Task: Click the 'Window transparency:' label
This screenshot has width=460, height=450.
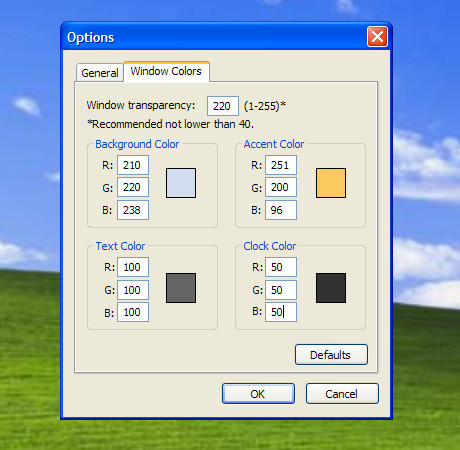Action: tap(141, 105)
